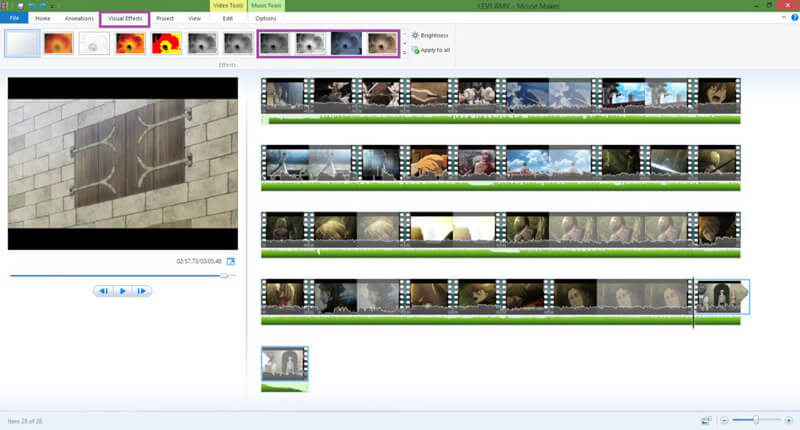This screenshot has width=800, height=430.
Task: Click the zoom in plus icon
Action: pos(788,420)
